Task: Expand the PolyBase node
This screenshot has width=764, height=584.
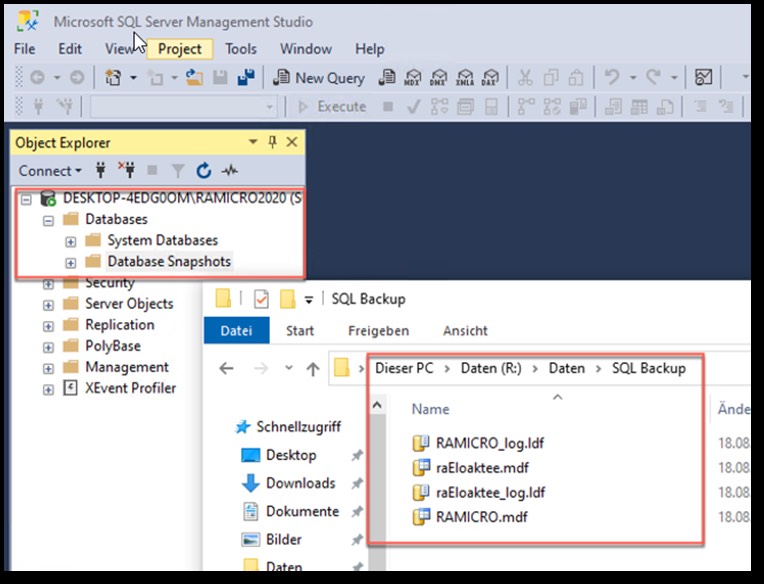Action: [48, 347]
